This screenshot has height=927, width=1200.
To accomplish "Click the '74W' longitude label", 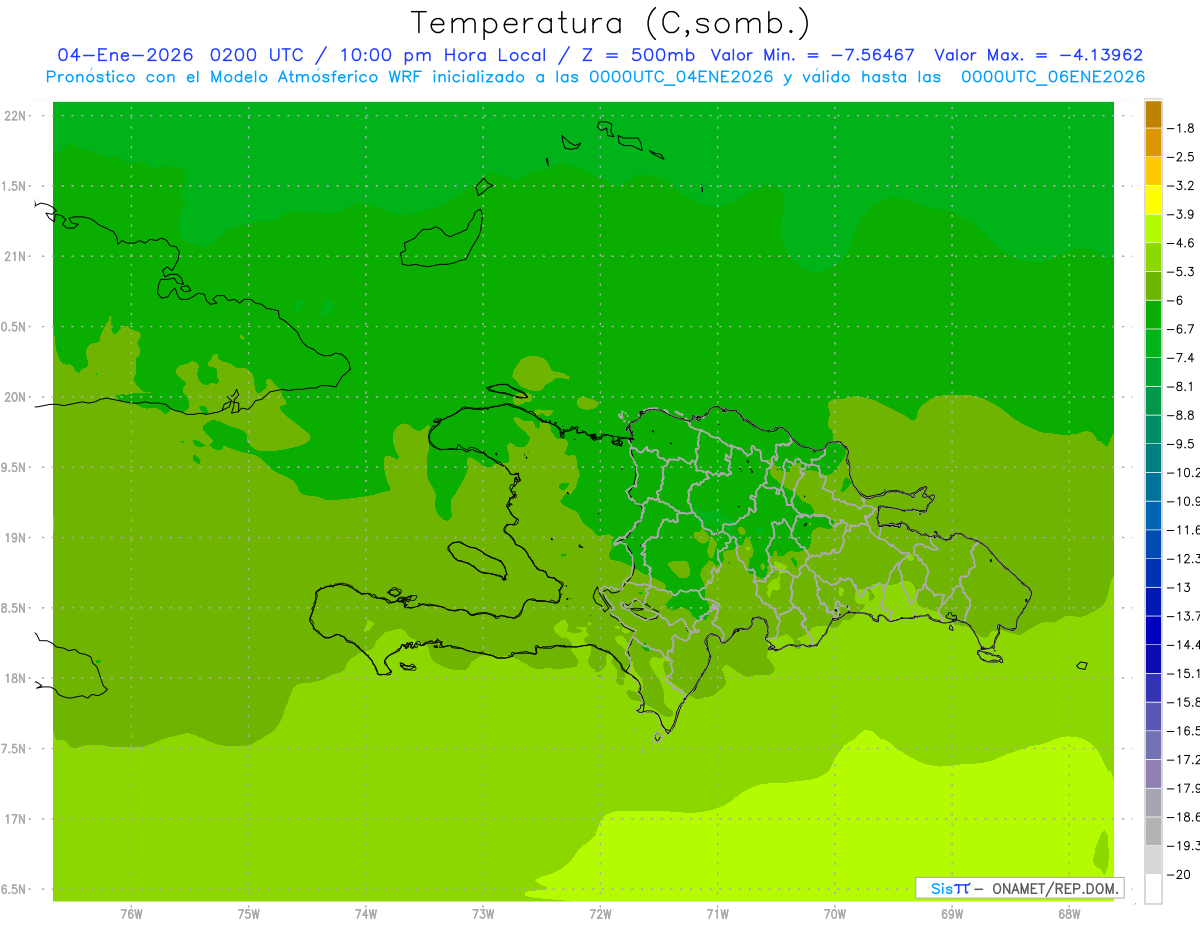I will click(x=366, y=914).
